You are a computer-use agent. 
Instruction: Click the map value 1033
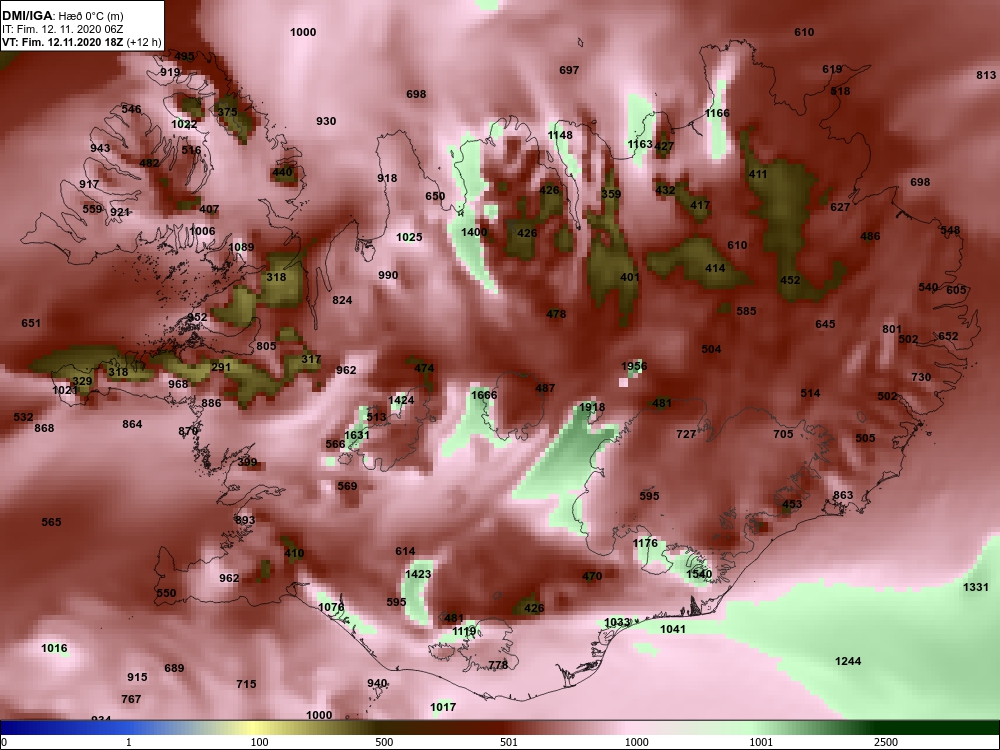(x=617, y=622)
